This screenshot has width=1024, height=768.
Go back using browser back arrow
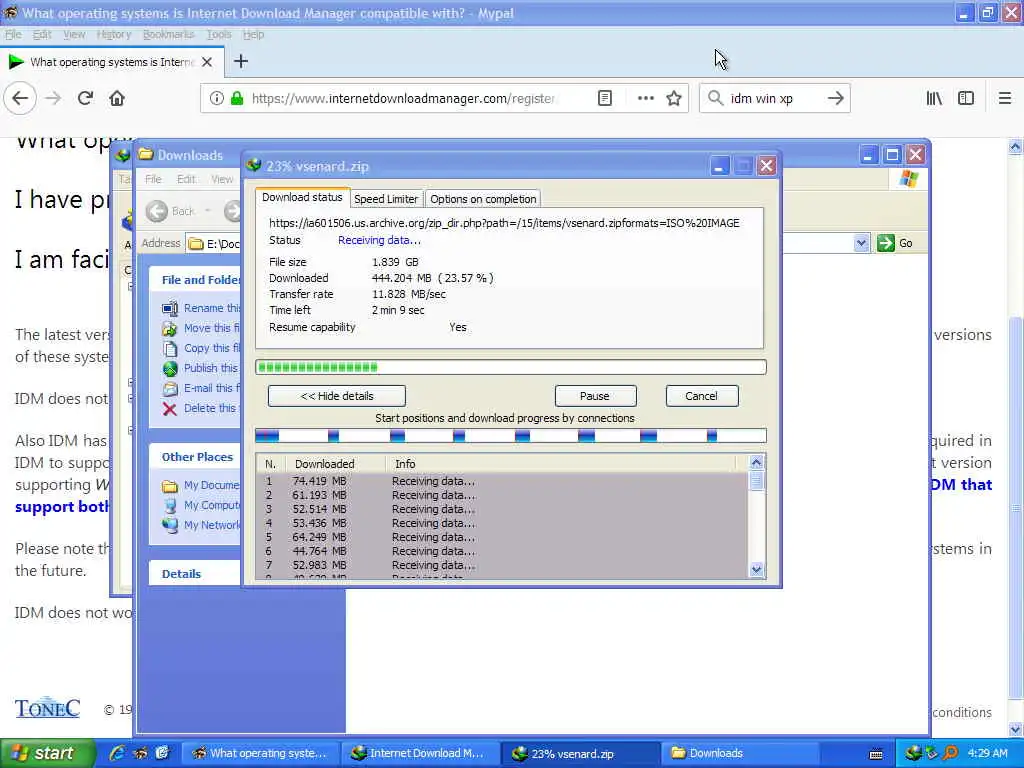tap(20, 99)
